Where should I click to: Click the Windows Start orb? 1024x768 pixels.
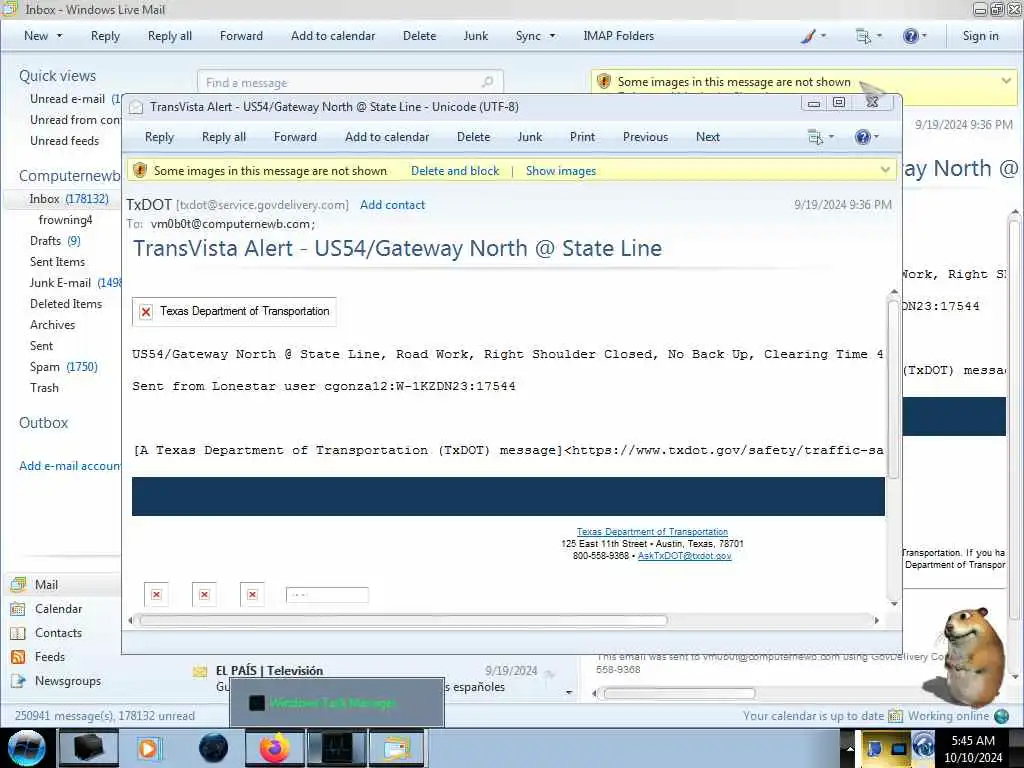[x=27, y=748]
